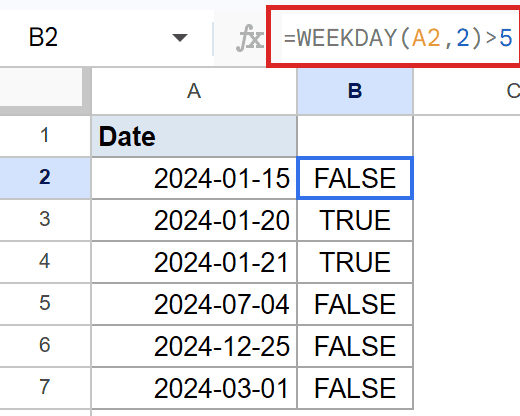Click the select-all corner box

click(x=45, y=91)
